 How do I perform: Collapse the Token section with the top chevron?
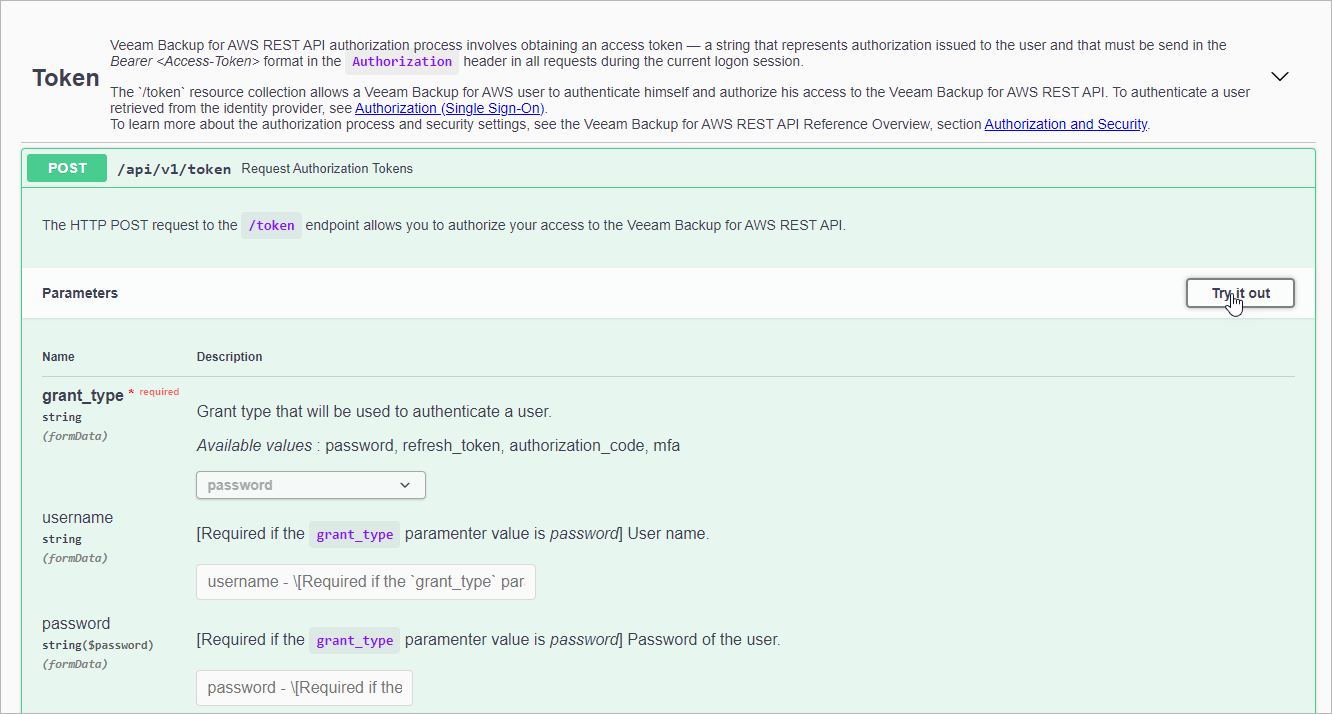tap(1280, 75)
